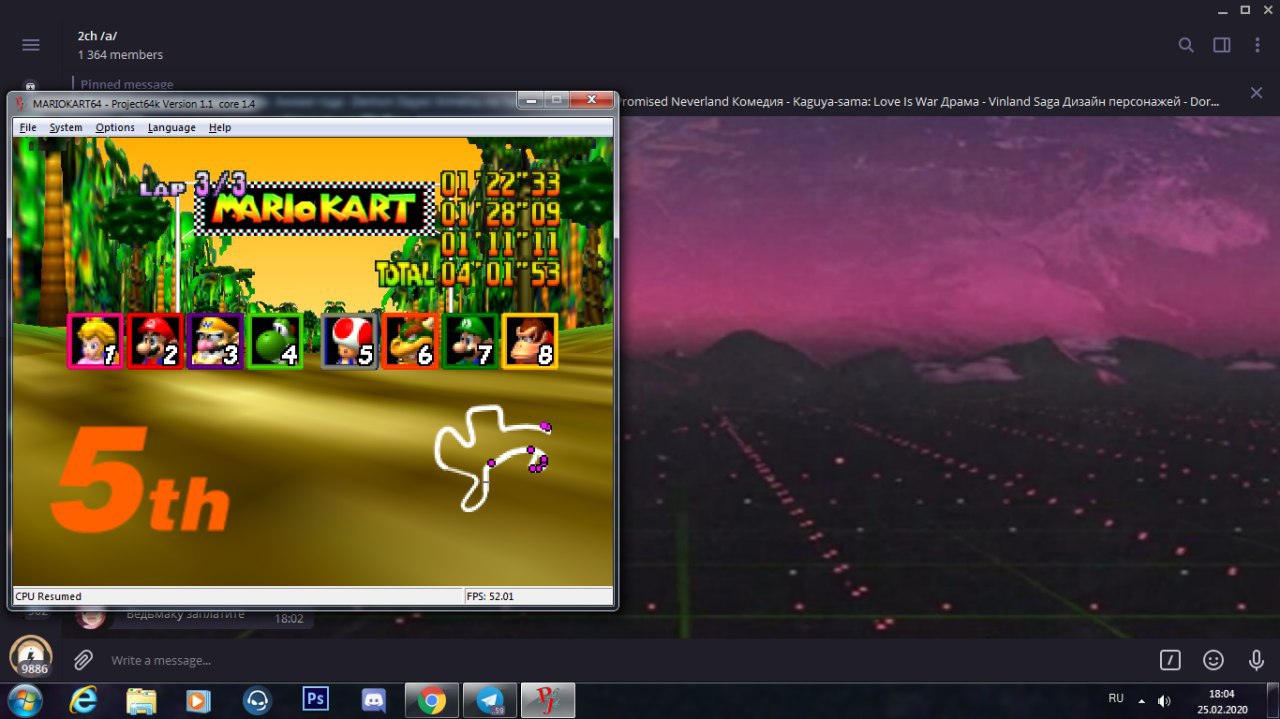Open Windows Explorer folder from taskbar

point(141,700)
